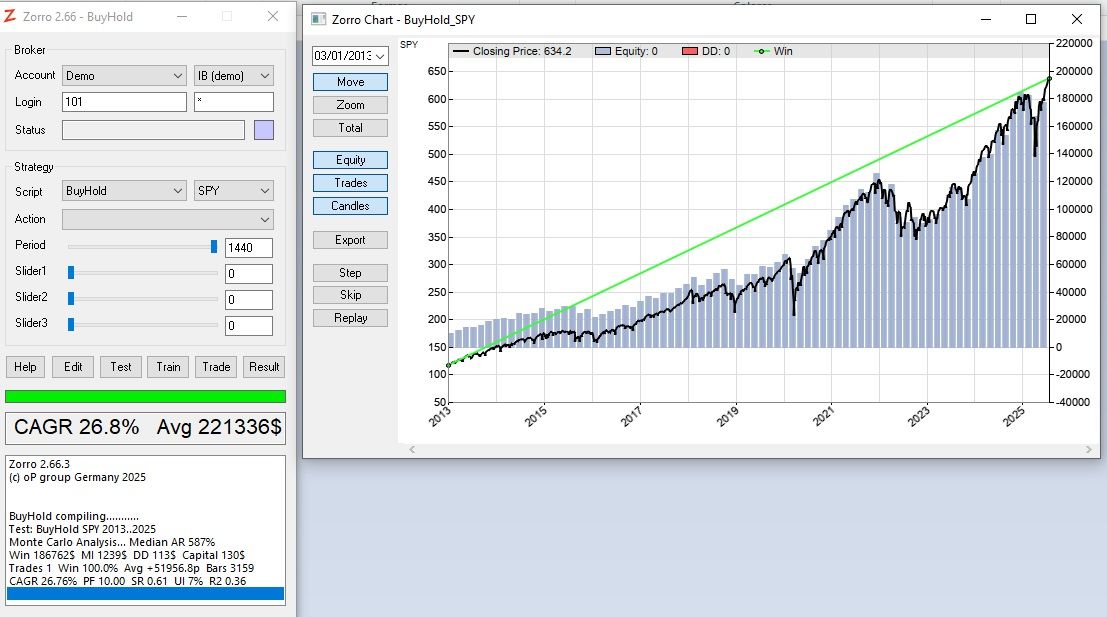Click the lavender status color square
The height and width of the screenshot is (617, 1107).
264,130
